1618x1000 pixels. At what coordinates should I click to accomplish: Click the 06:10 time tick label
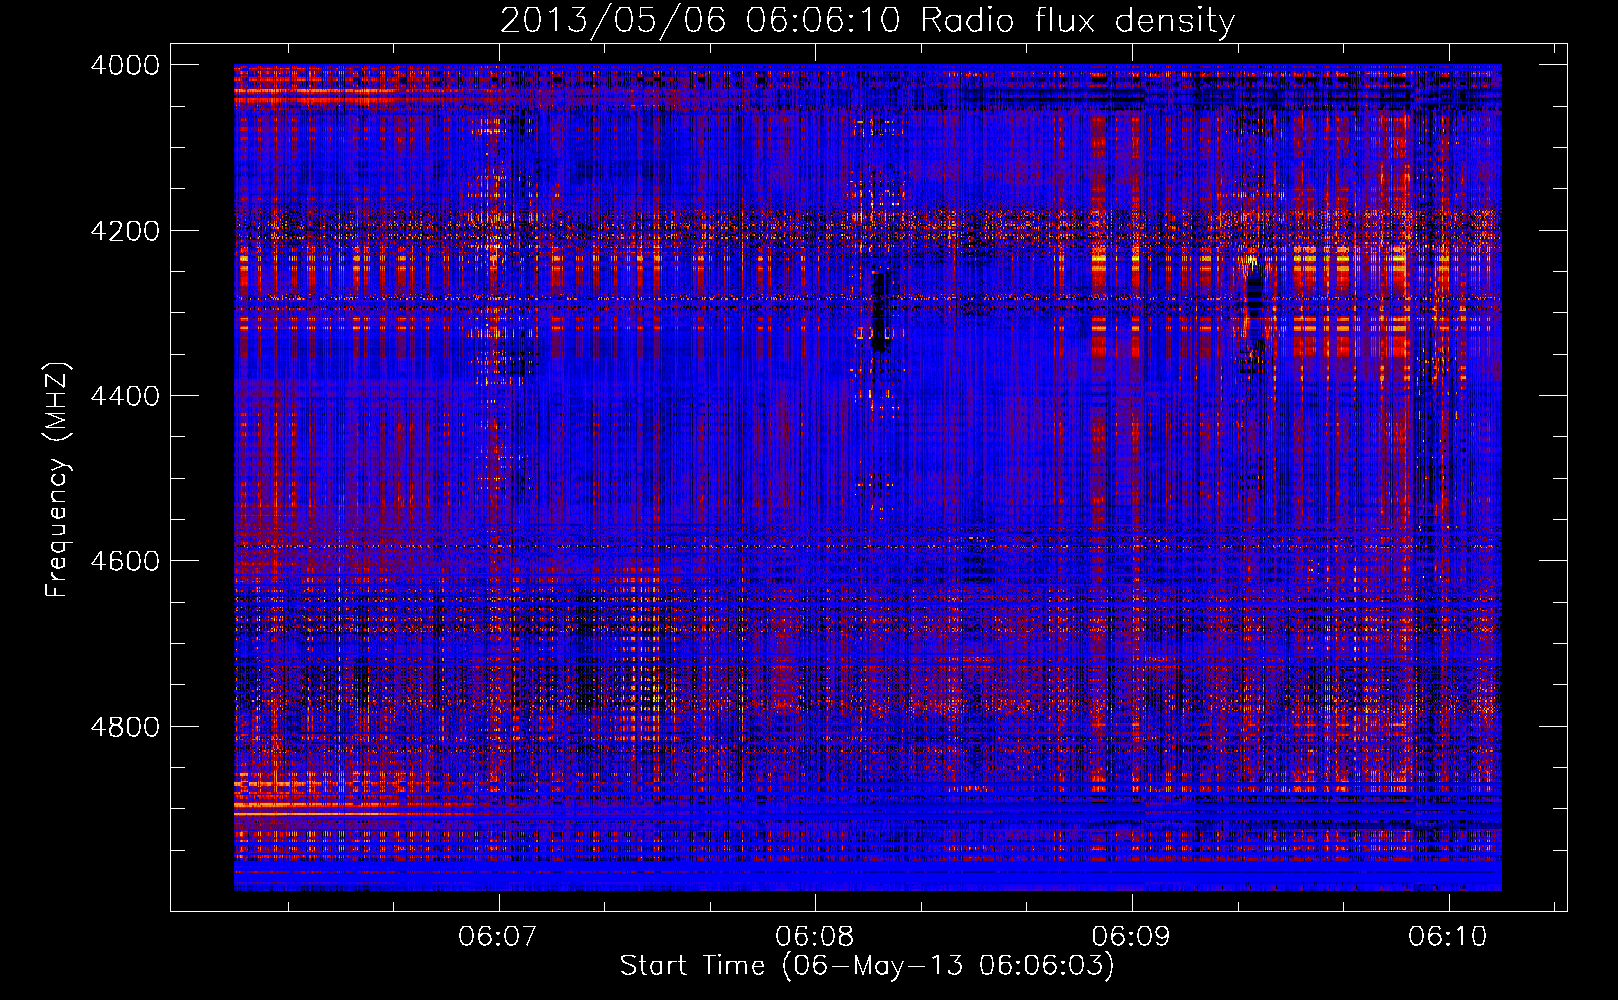(1448, 937)
